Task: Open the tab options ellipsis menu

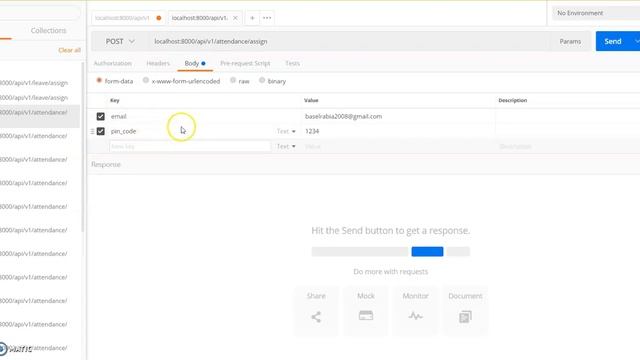Action: pos(267,18)
